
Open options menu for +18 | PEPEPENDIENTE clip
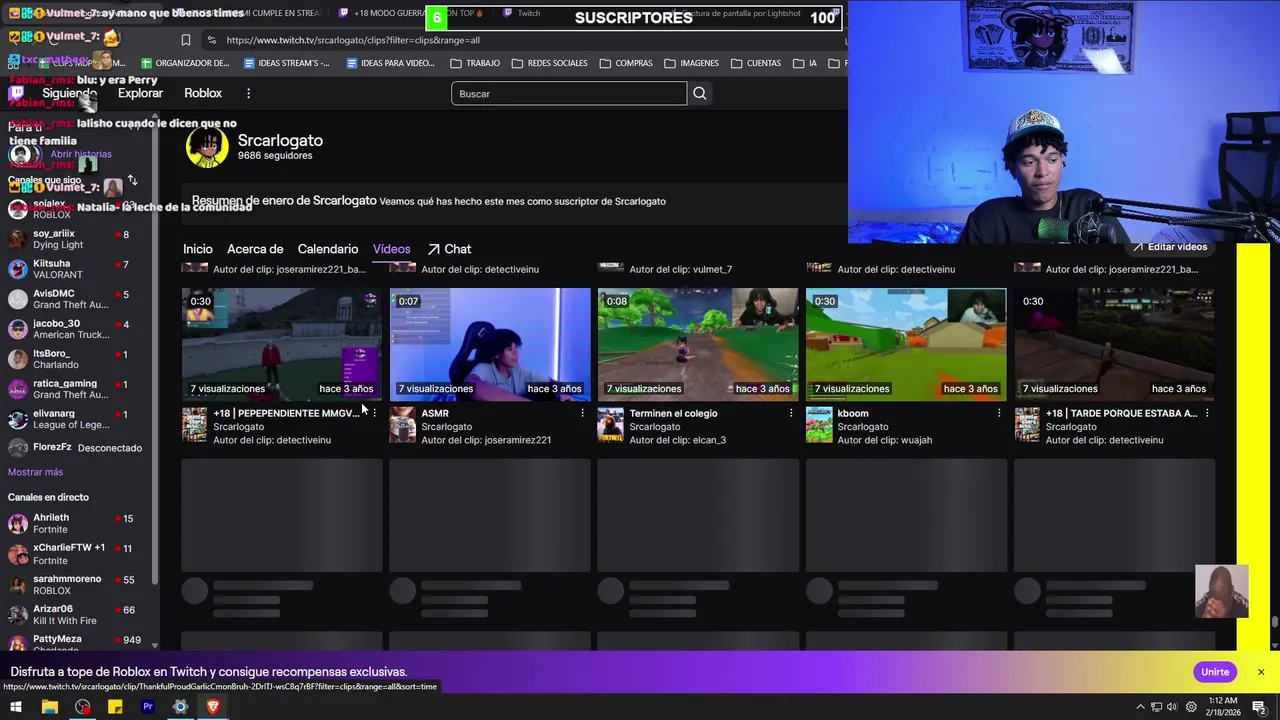(x=374, y=413)
